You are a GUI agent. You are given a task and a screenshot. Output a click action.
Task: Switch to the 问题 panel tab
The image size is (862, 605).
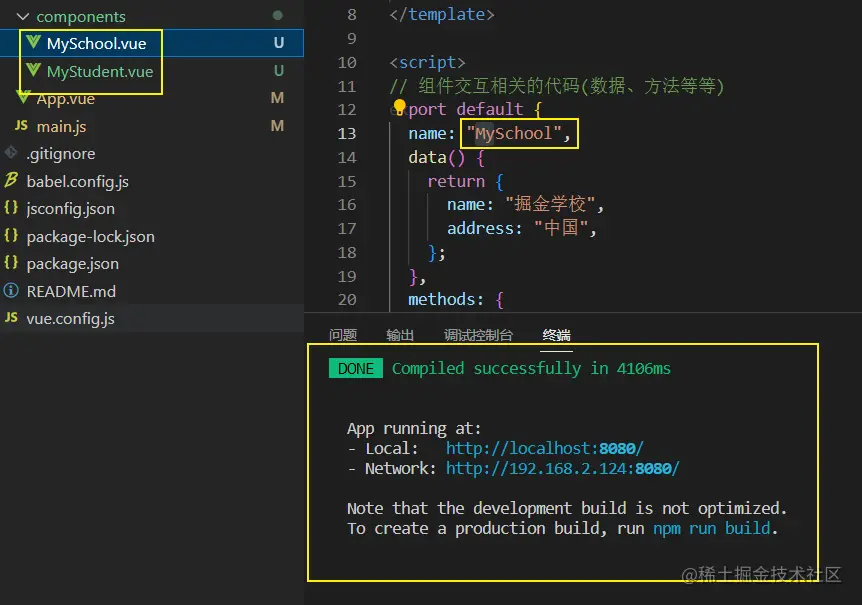coord(343,335)
